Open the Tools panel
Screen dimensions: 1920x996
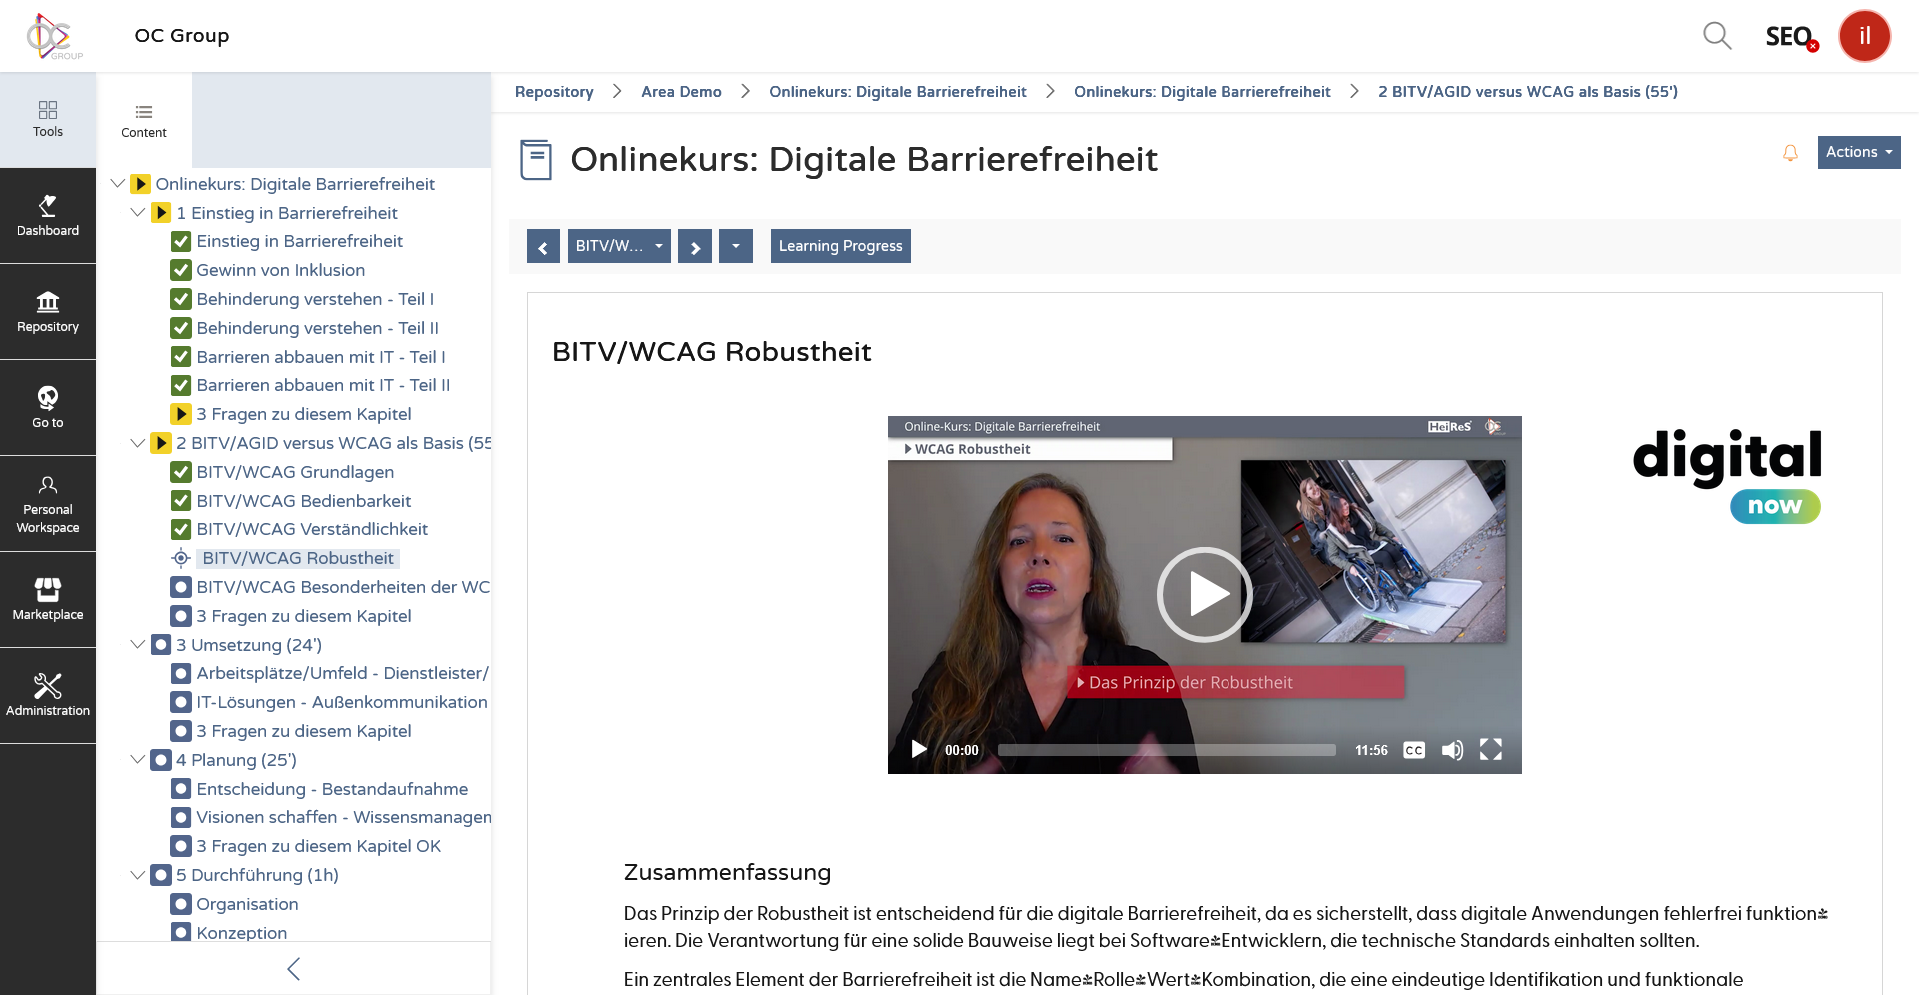tap(48, 119)
